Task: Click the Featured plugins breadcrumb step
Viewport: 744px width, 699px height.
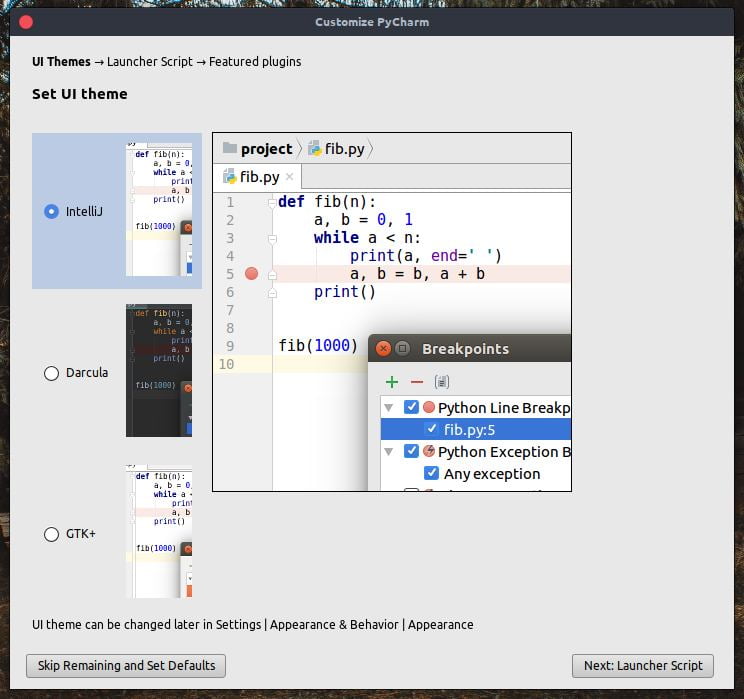Action: tap(255, 62)
